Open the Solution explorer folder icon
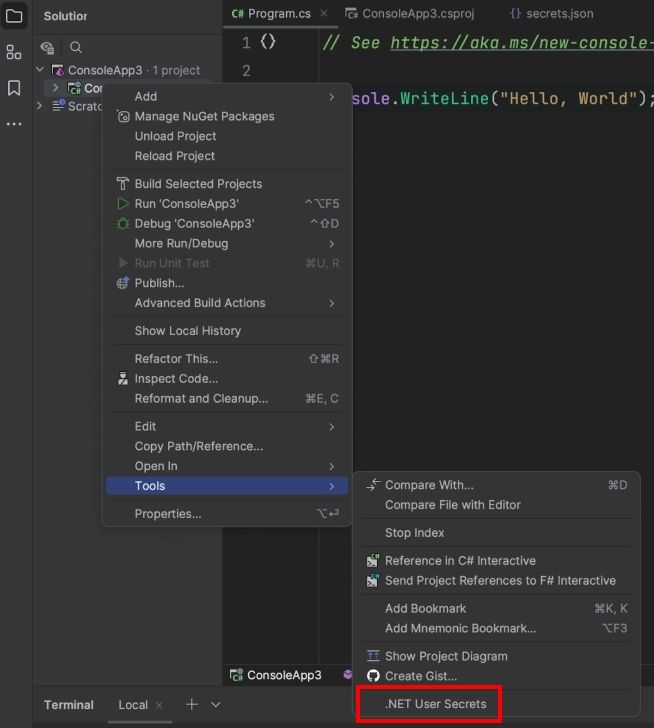 [x=14, y=16]
